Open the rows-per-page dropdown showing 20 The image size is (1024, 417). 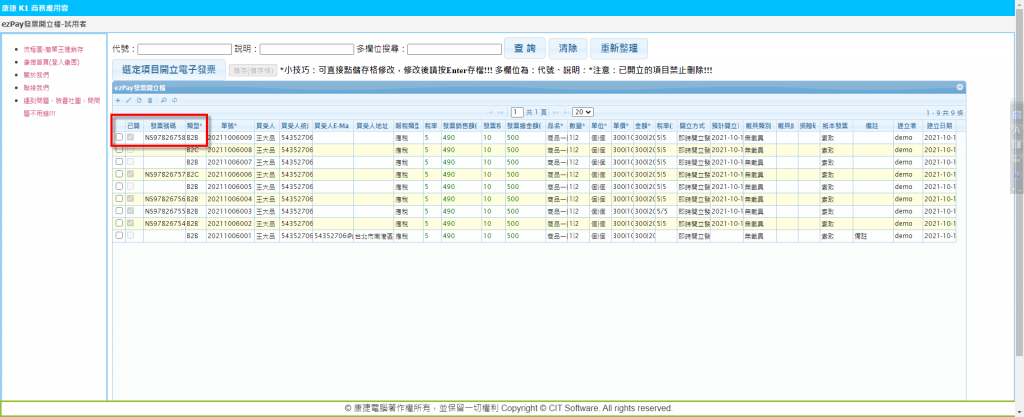583,111
